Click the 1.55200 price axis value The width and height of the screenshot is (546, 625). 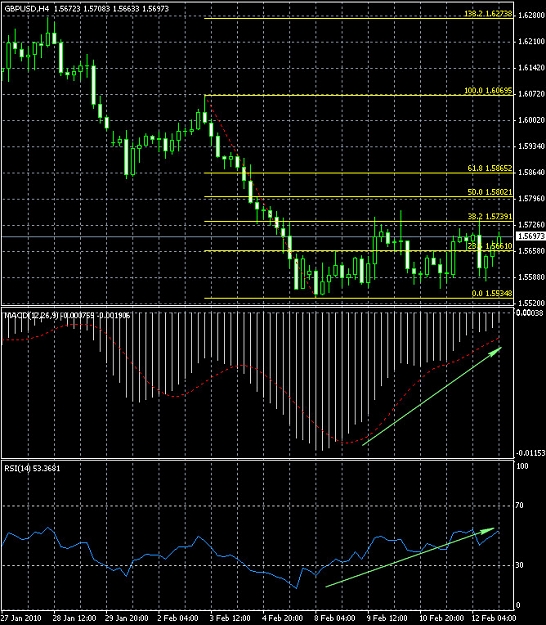point(531,303)
